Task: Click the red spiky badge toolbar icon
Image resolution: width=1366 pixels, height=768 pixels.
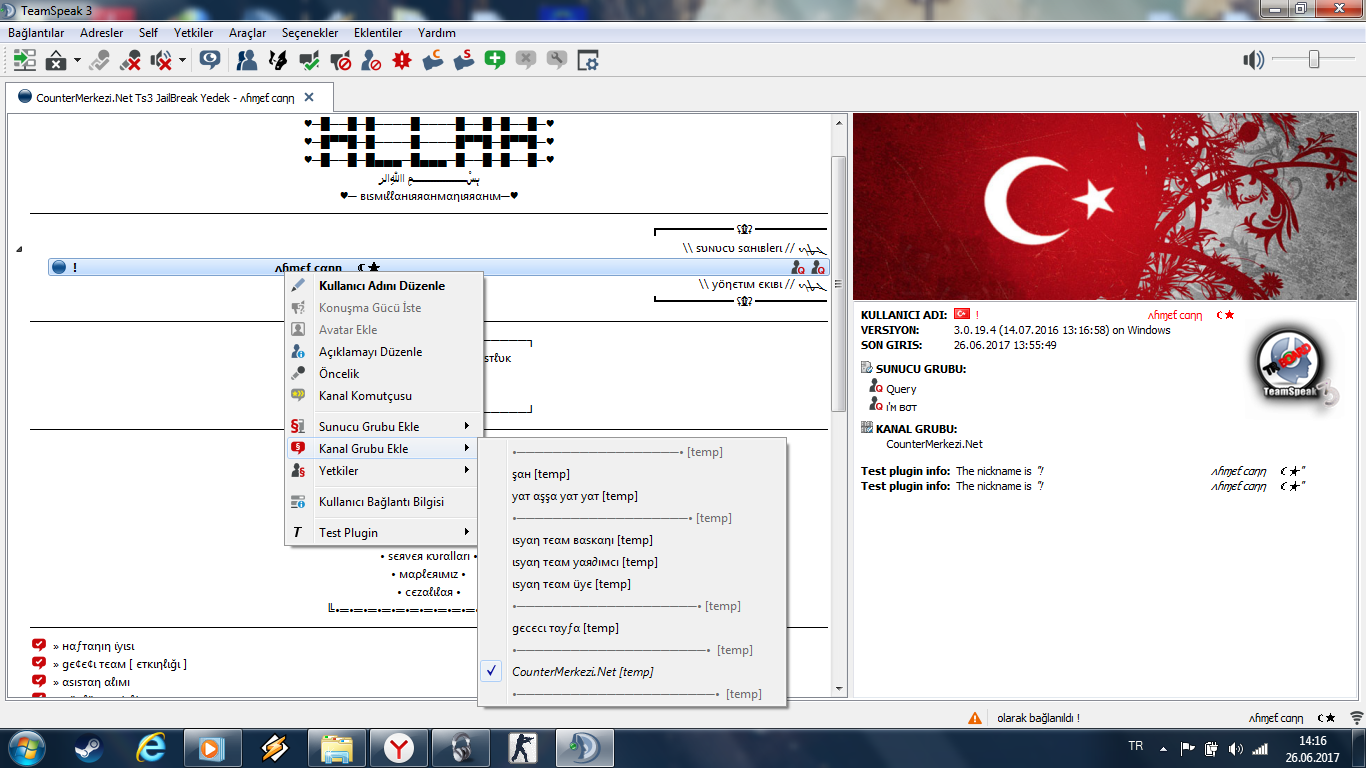Action: 402,60
